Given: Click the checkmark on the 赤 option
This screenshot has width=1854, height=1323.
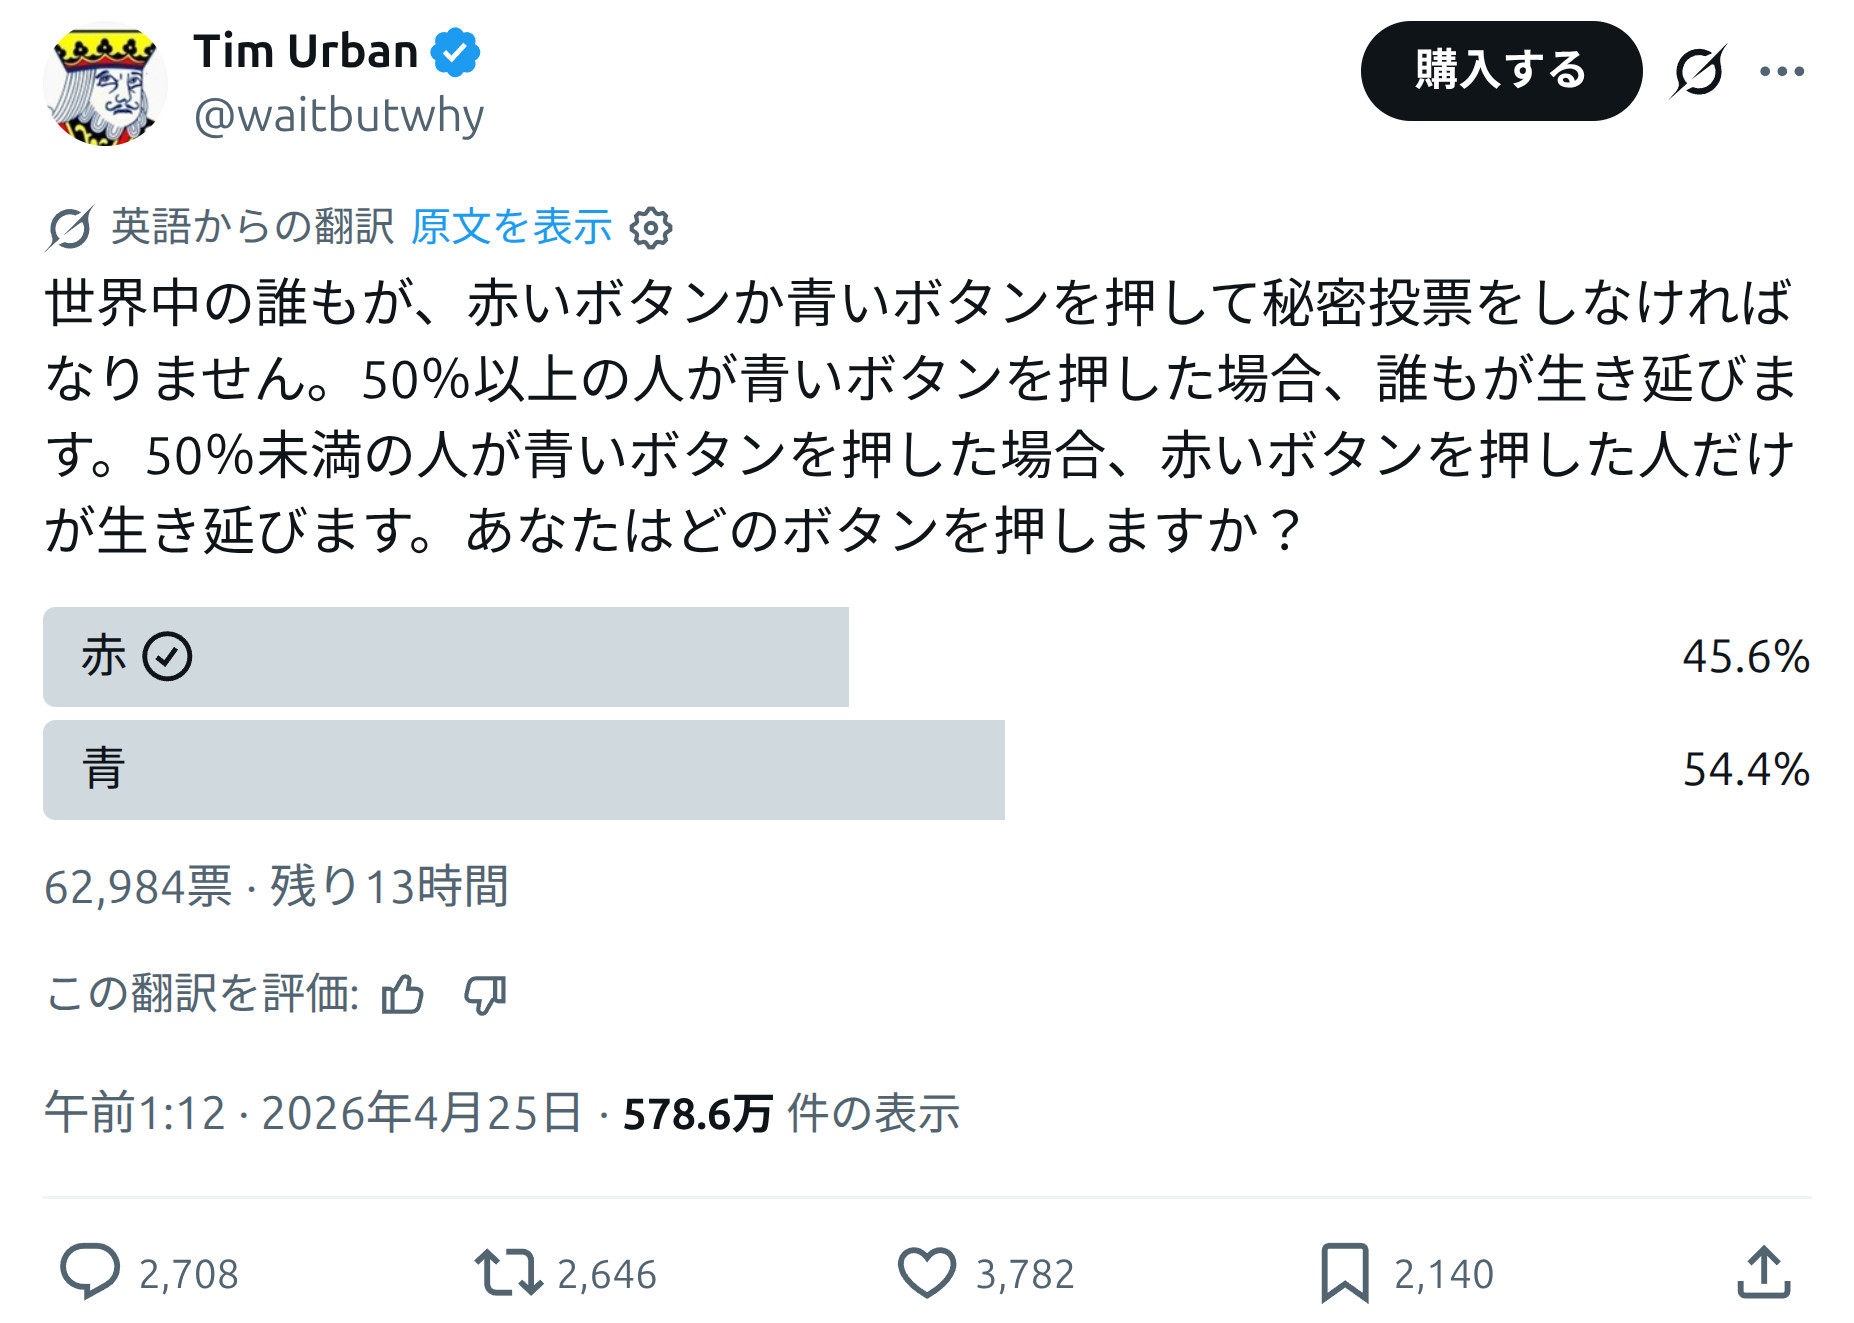Looking at the screenshot, I should tap(167, 657).
